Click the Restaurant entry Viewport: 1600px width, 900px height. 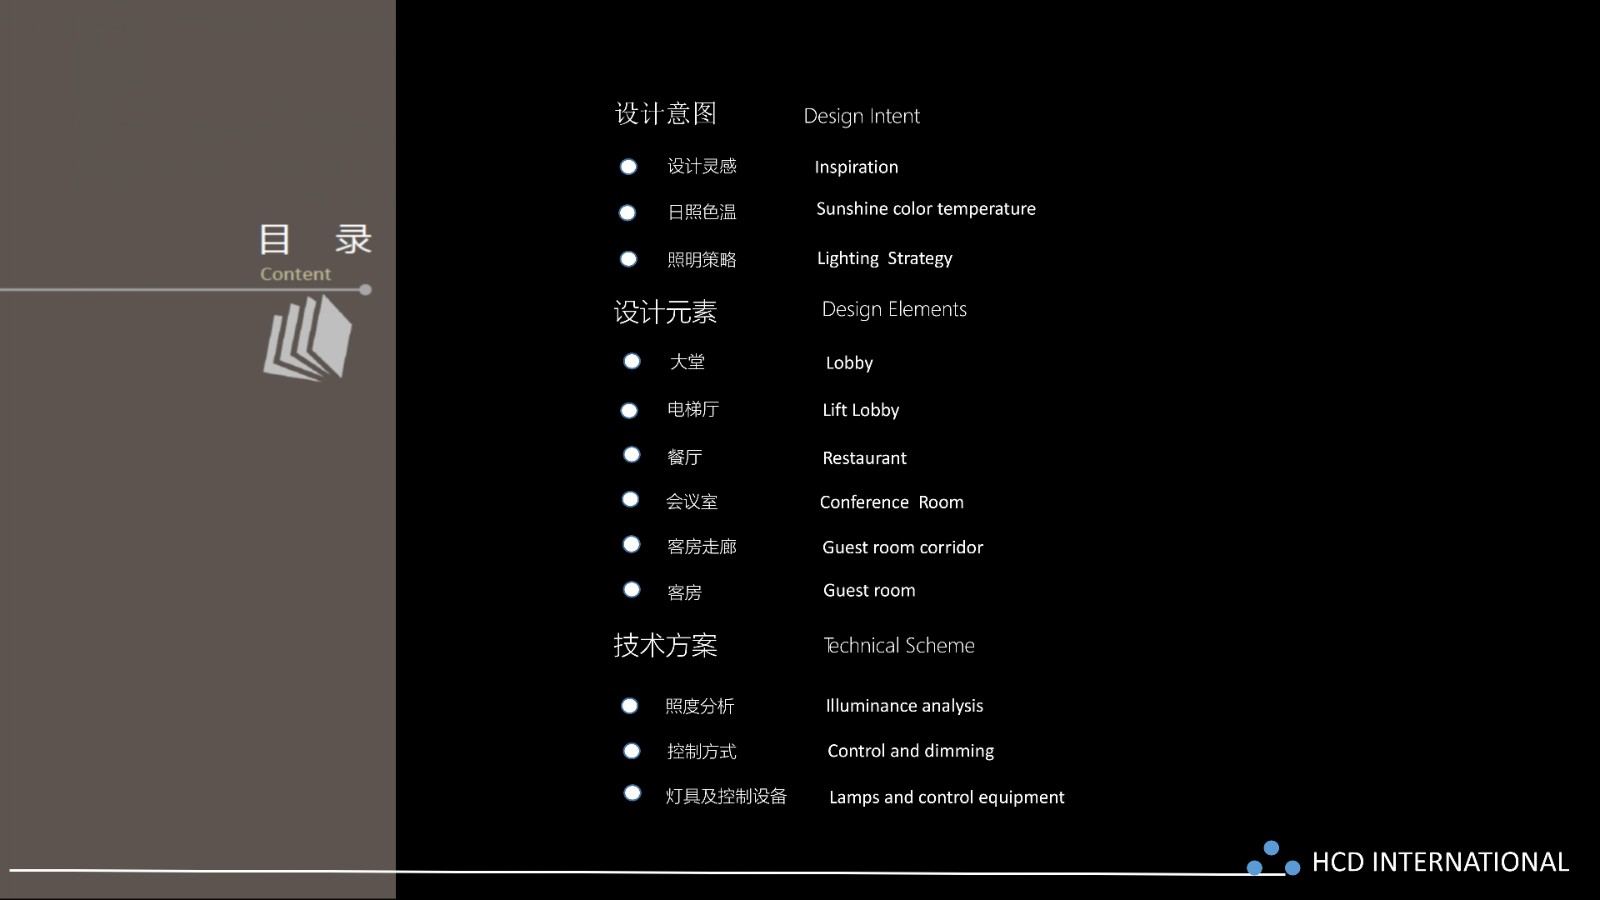click(864, 458)
